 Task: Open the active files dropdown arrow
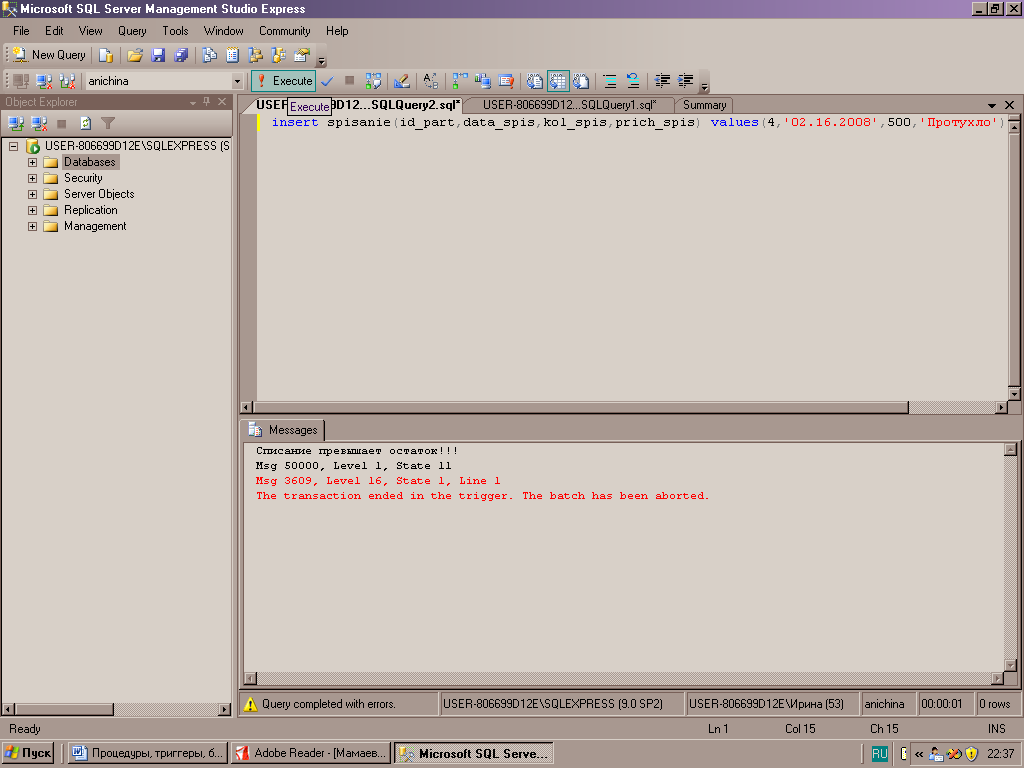pos(991,105)
